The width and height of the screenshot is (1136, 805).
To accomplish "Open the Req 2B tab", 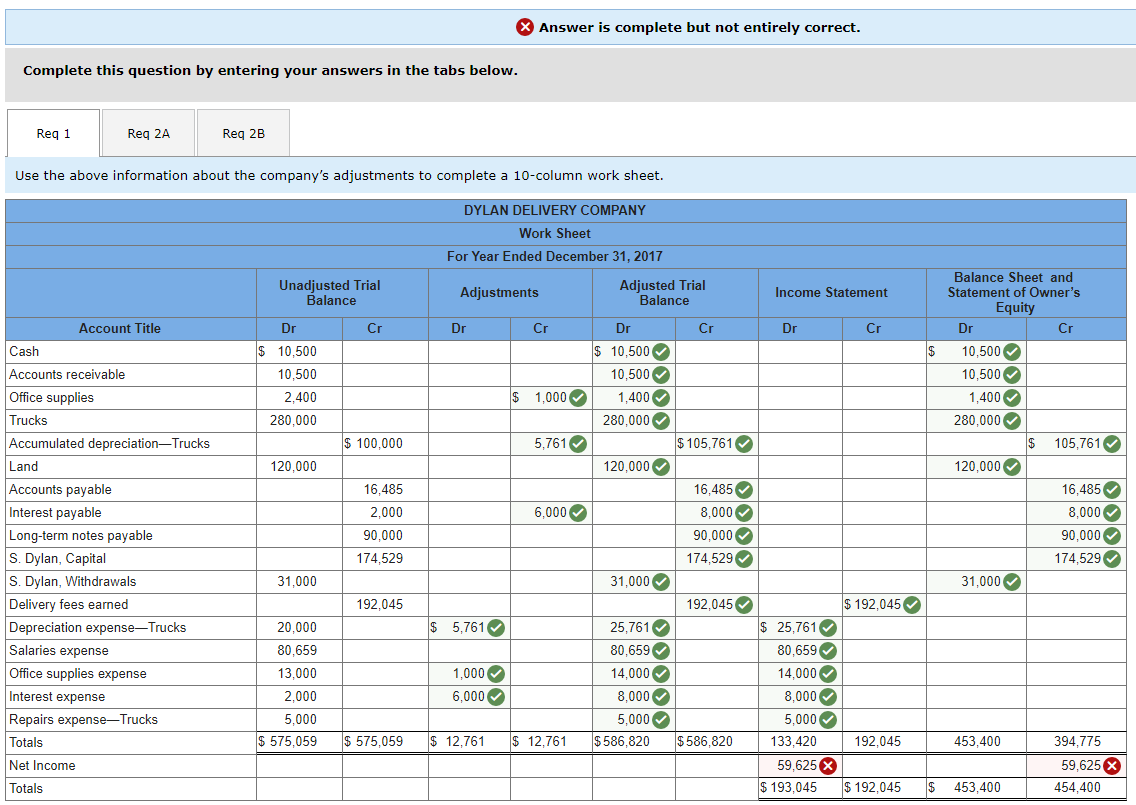I will (x=242, y=132).
